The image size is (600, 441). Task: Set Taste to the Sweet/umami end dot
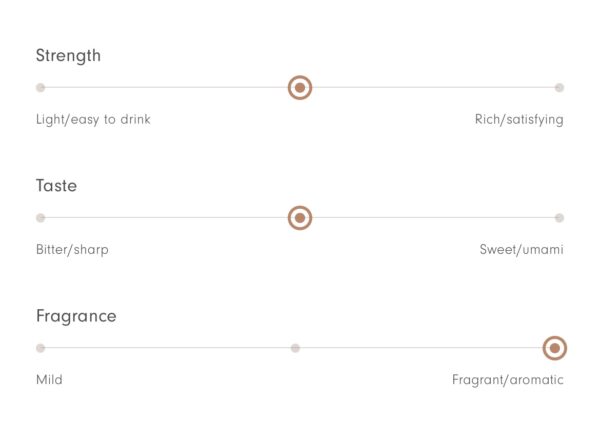[x=559, y=218]
